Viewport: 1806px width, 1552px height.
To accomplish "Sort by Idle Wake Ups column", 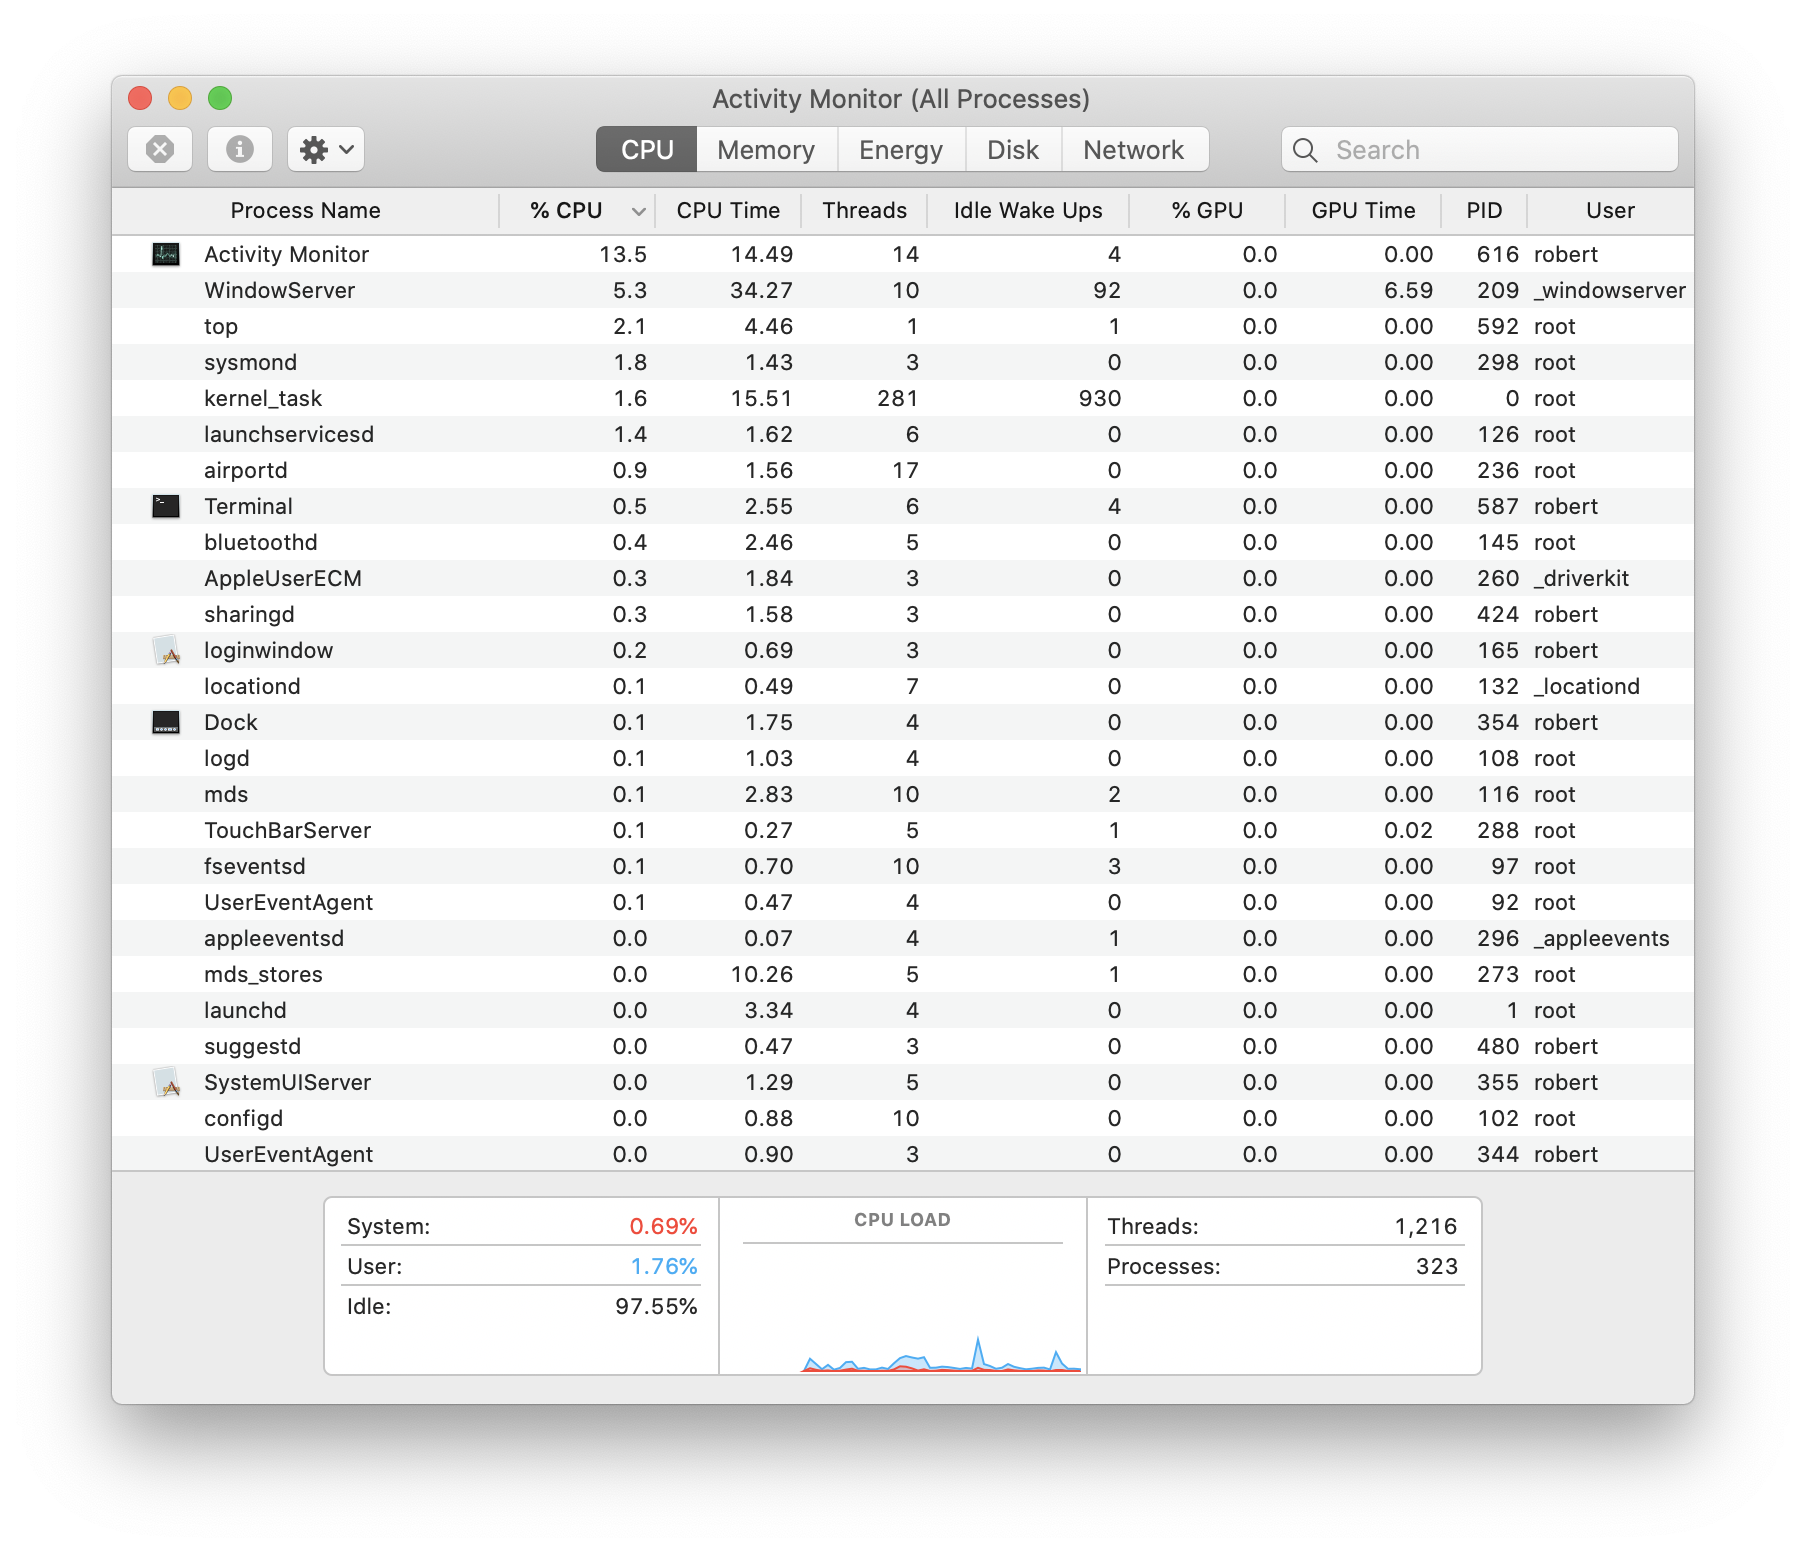I will 1028,211.
